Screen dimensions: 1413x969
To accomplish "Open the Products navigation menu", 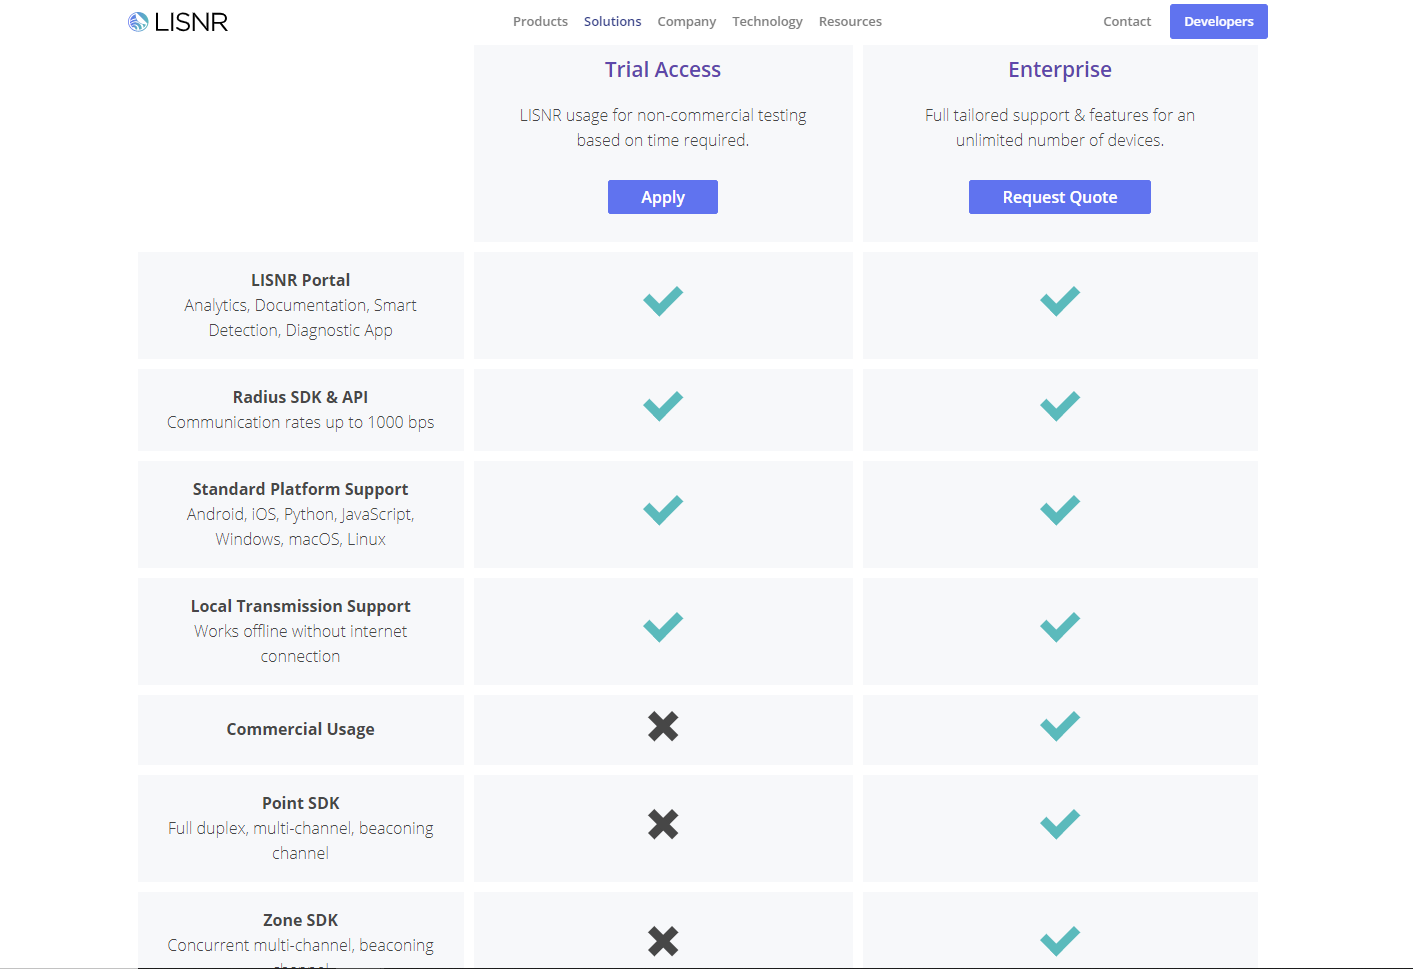I will click(x=540, y=22).
